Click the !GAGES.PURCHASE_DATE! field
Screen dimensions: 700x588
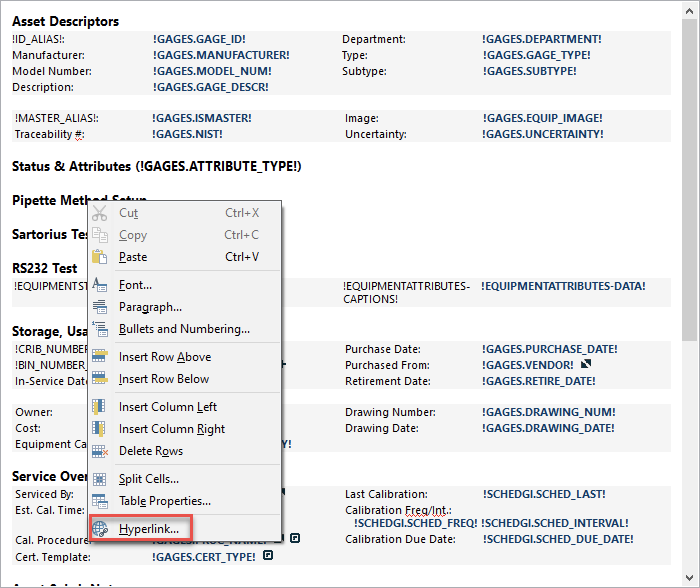549,349
